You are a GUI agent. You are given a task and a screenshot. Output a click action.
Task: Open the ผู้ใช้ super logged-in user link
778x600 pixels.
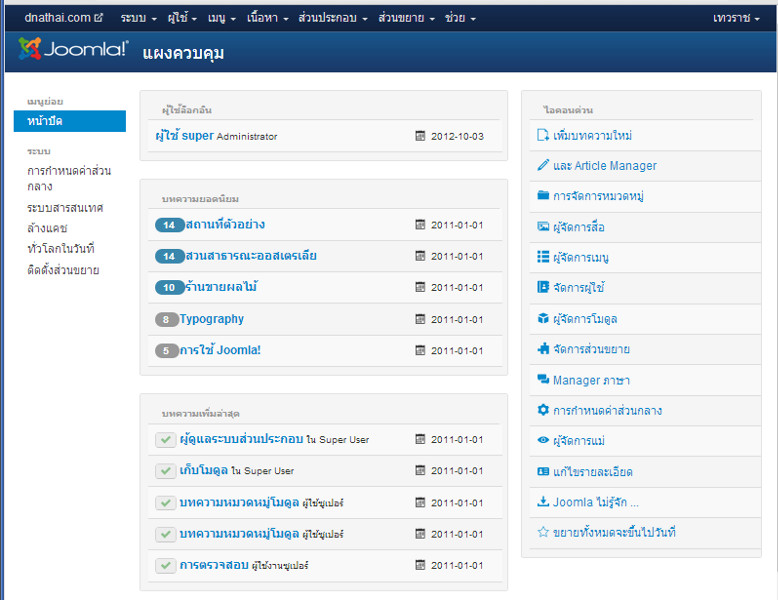pos(185,135)
